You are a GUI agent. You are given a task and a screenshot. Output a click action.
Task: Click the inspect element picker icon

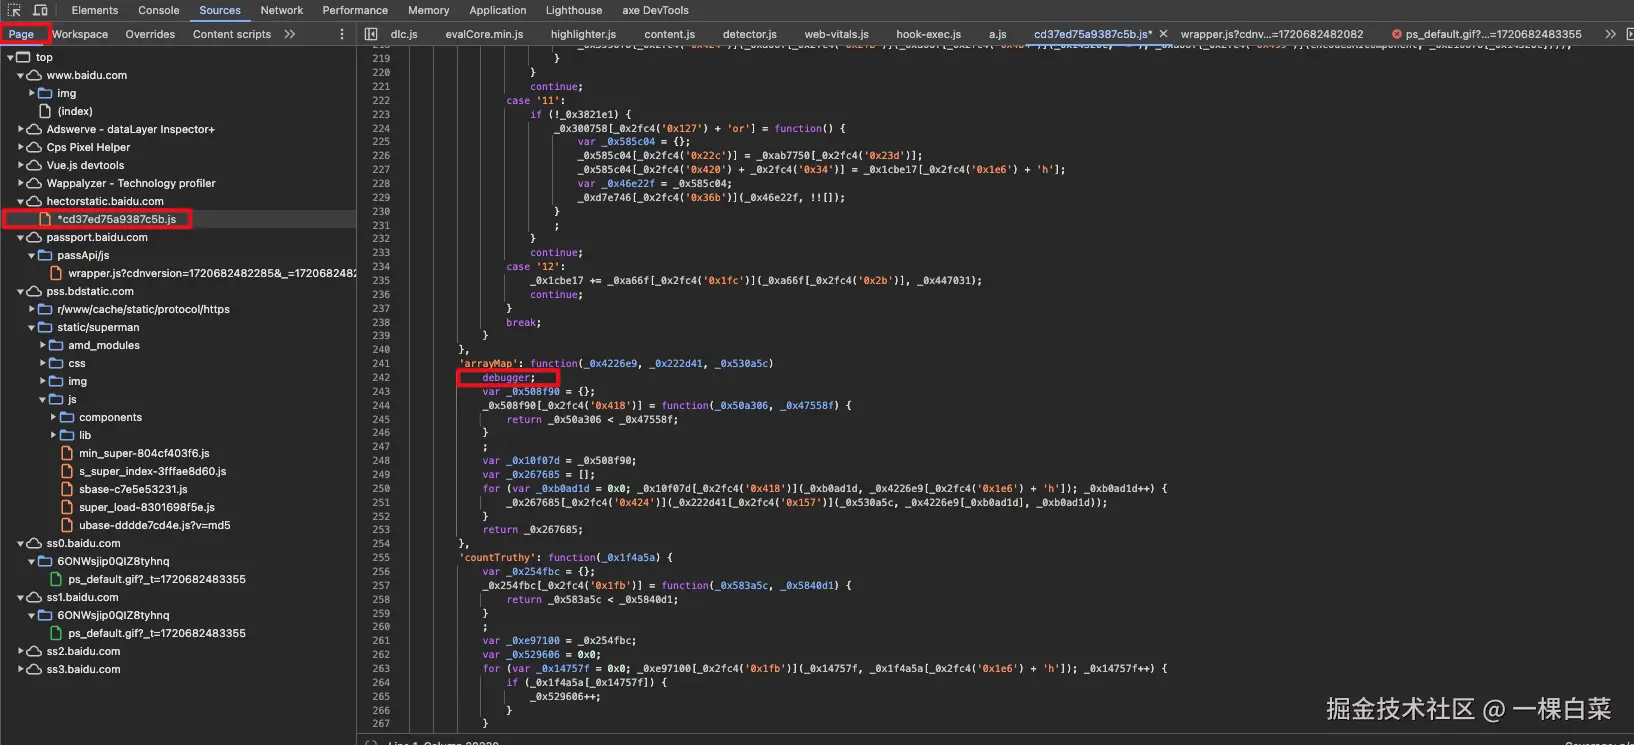pyautogui.click(x=14, y=10)
